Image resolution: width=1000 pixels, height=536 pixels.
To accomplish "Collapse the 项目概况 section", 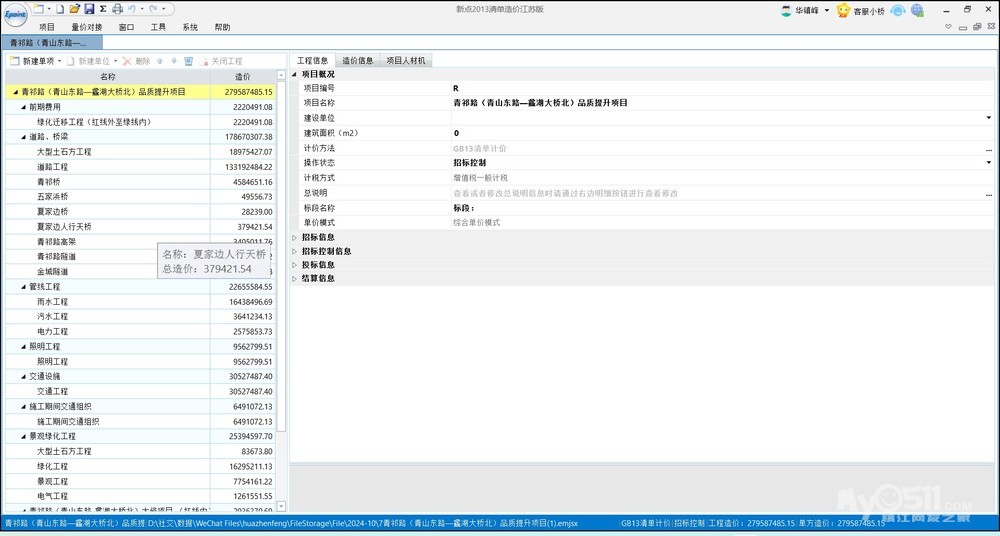I will [x=295, y=74].
